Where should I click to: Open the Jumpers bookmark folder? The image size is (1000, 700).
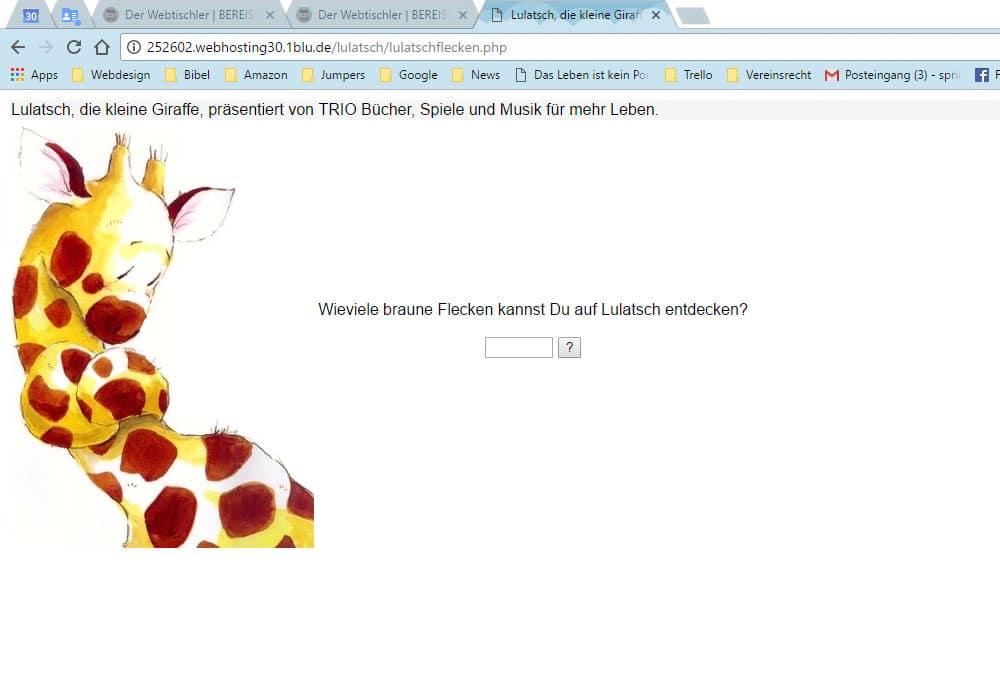pos(334,75)
